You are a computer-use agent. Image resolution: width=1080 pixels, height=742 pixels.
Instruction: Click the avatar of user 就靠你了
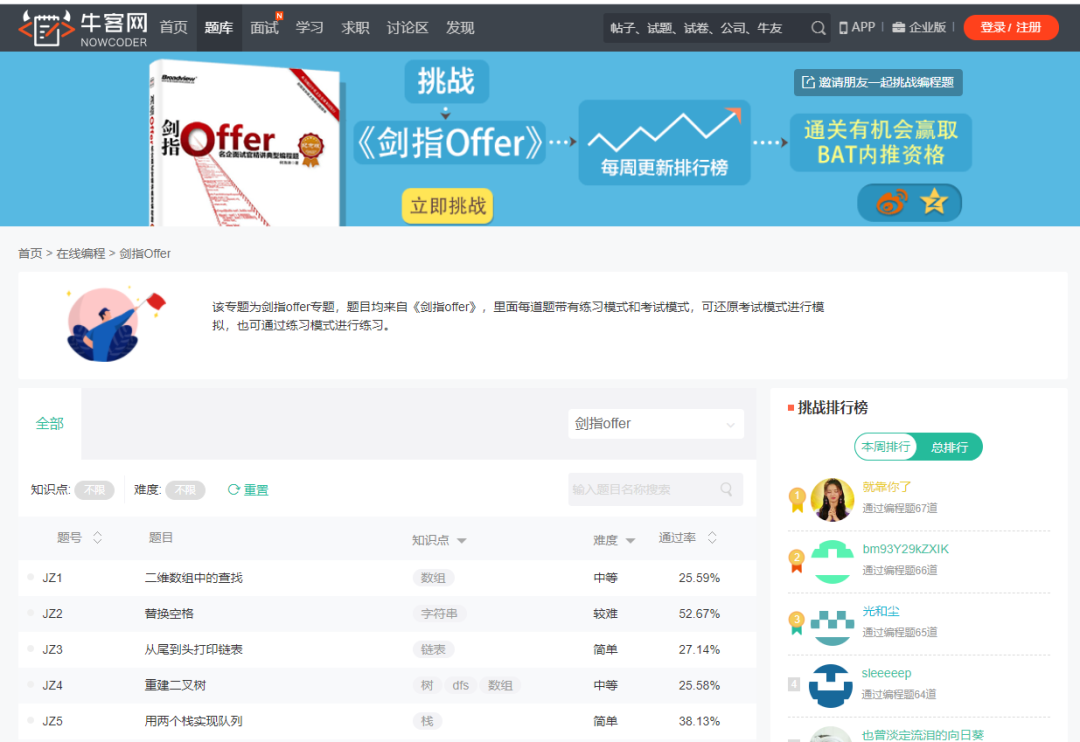[x=832, y=499]
